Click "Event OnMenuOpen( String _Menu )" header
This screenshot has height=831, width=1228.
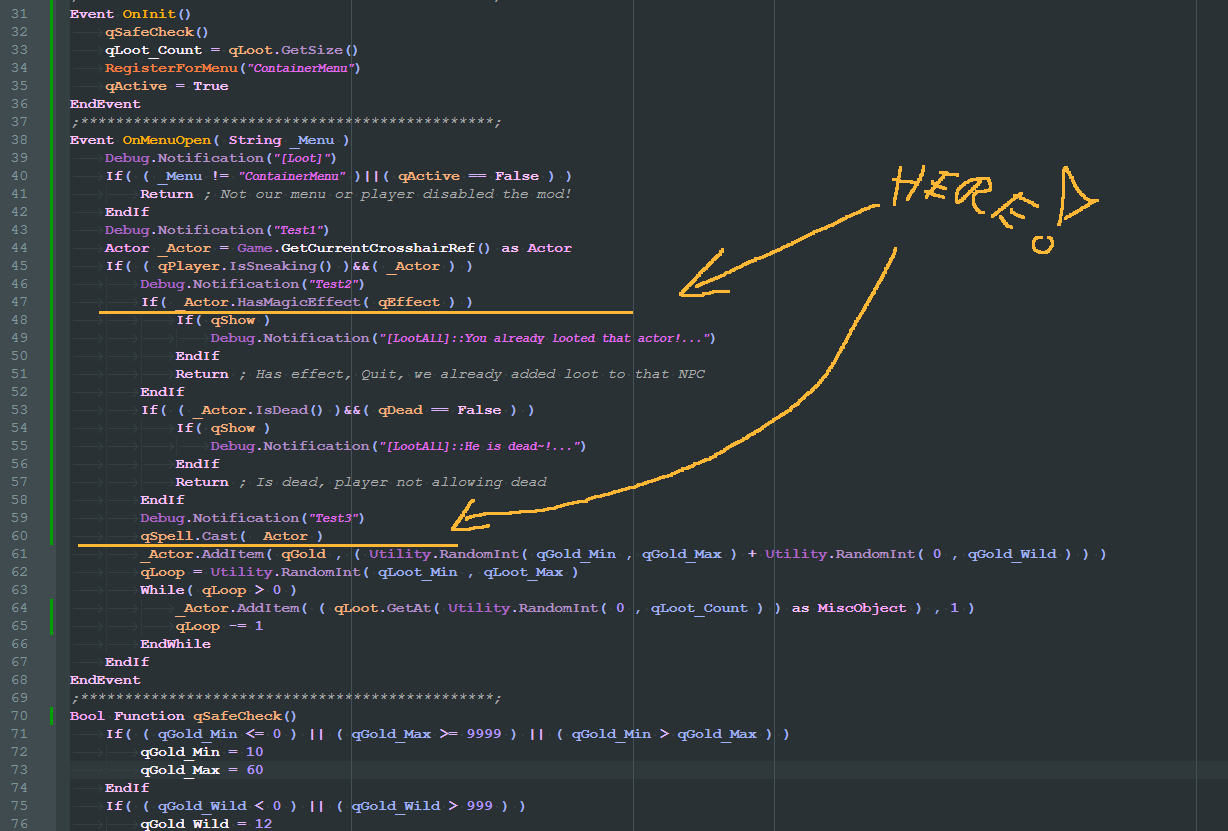click(x=209, y=140)
